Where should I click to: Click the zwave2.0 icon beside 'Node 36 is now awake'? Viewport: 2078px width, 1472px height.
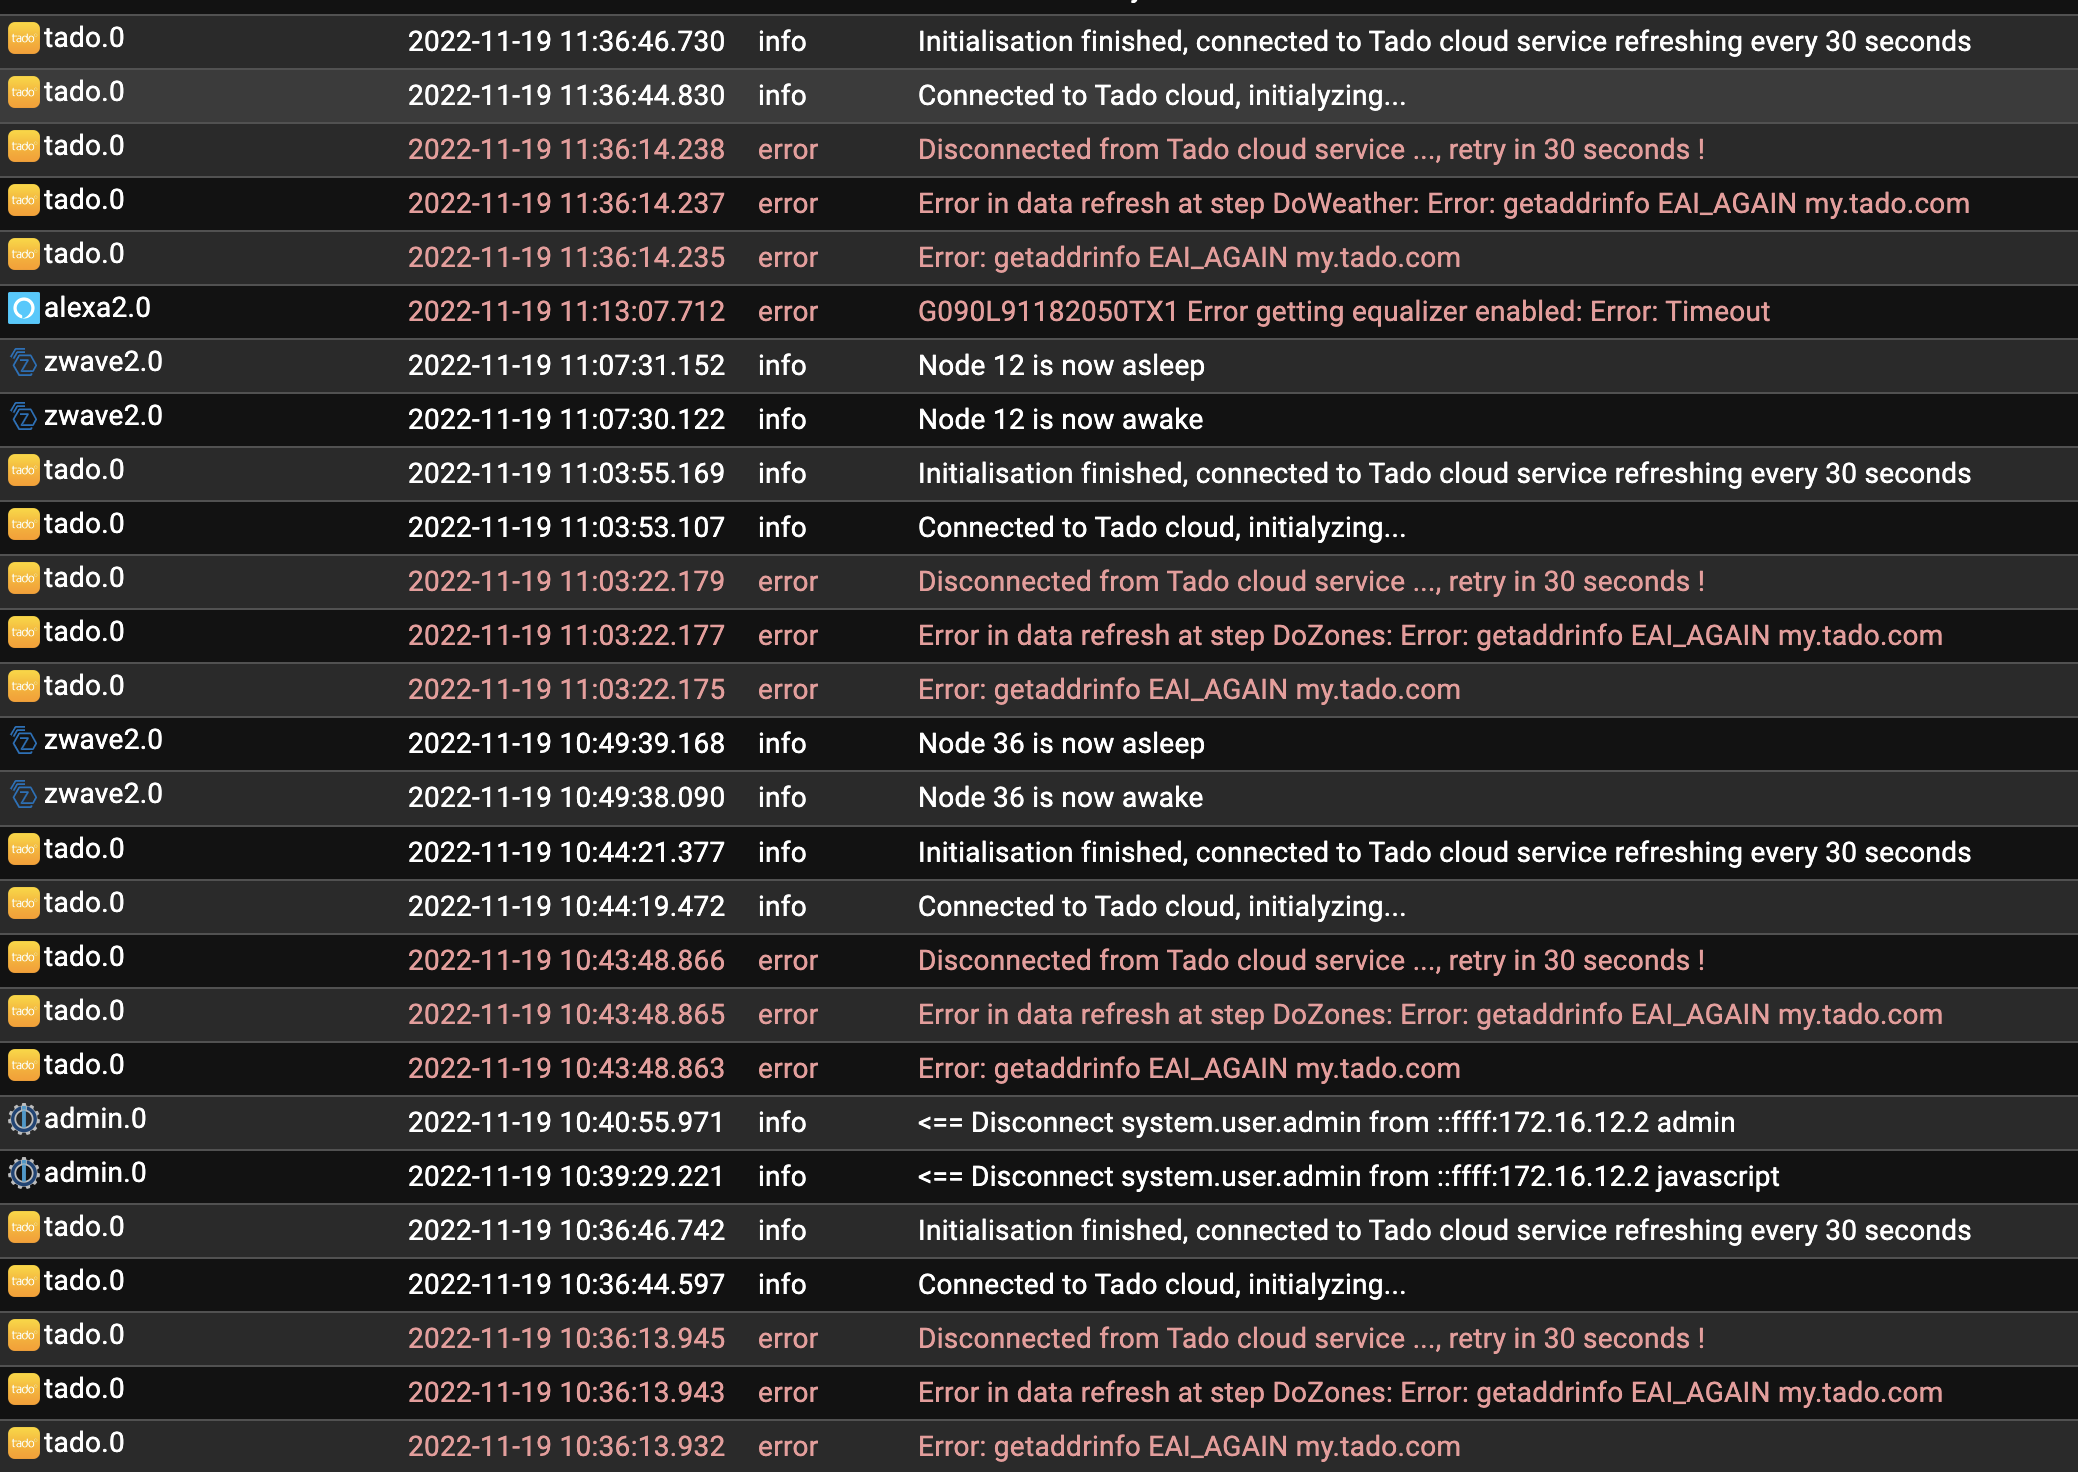pos(22,794)
